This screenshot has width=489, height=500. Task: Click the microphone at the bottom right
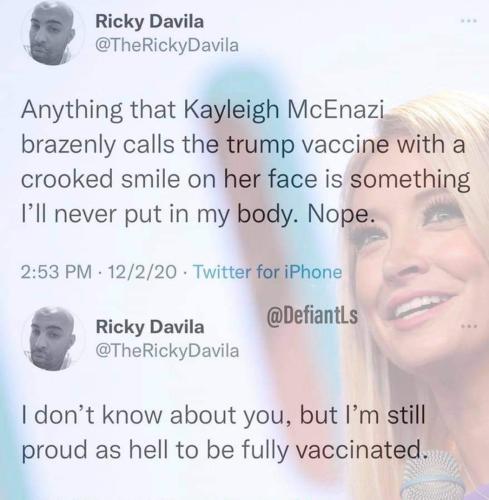433,475
